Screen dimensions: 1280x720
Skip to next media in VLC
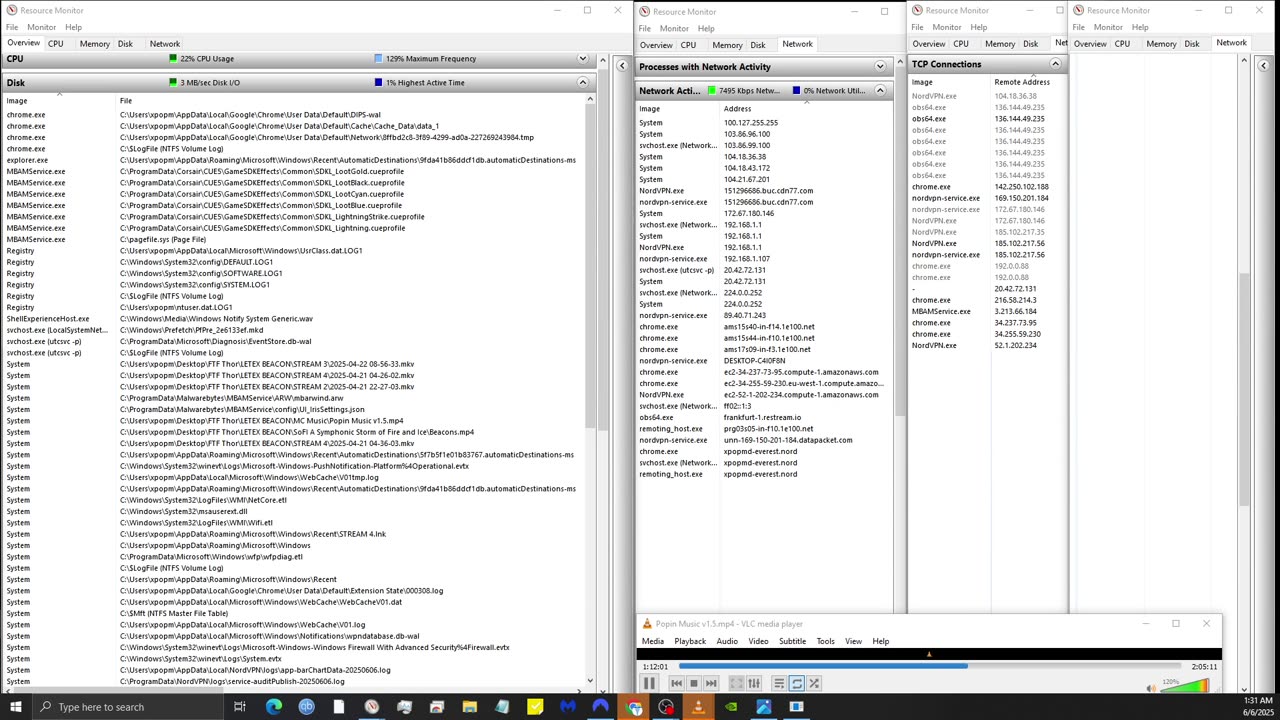(711, 683)
